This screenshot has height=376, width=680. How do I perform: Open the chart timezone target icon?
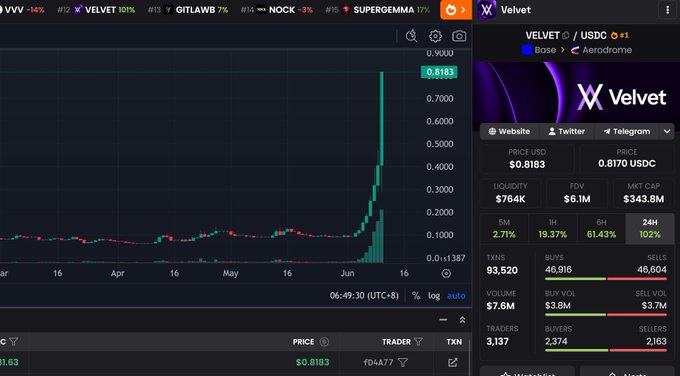tap(446, 273)
